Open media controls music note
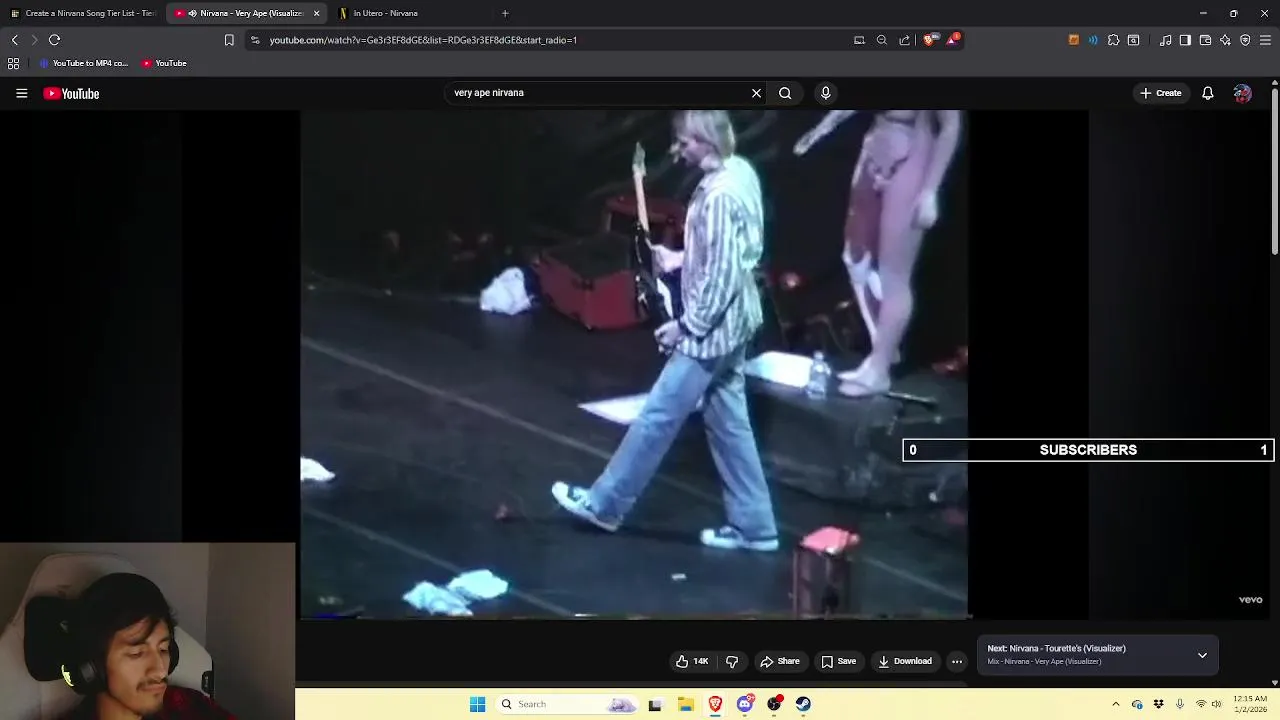1280x720 pixels. coord(1165,40)
